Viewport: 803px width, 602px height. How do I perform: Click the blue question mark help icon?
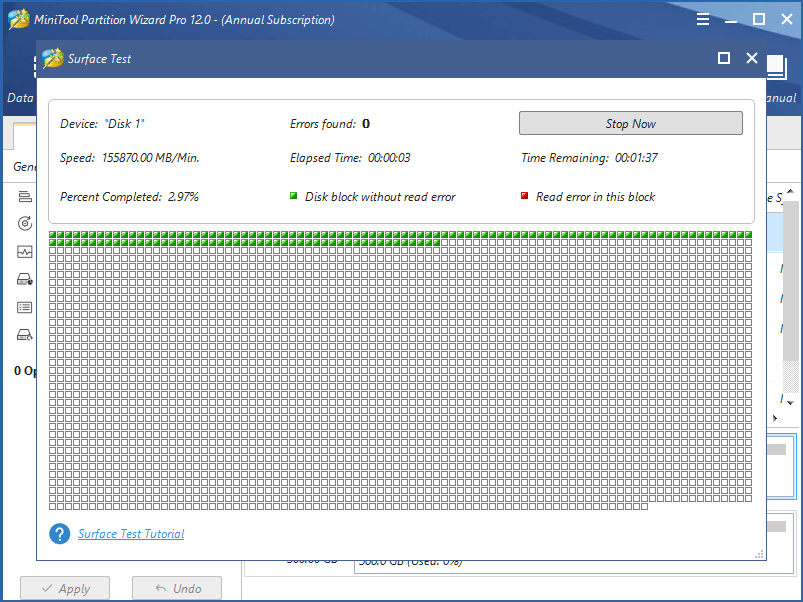[x=59, y=534]
